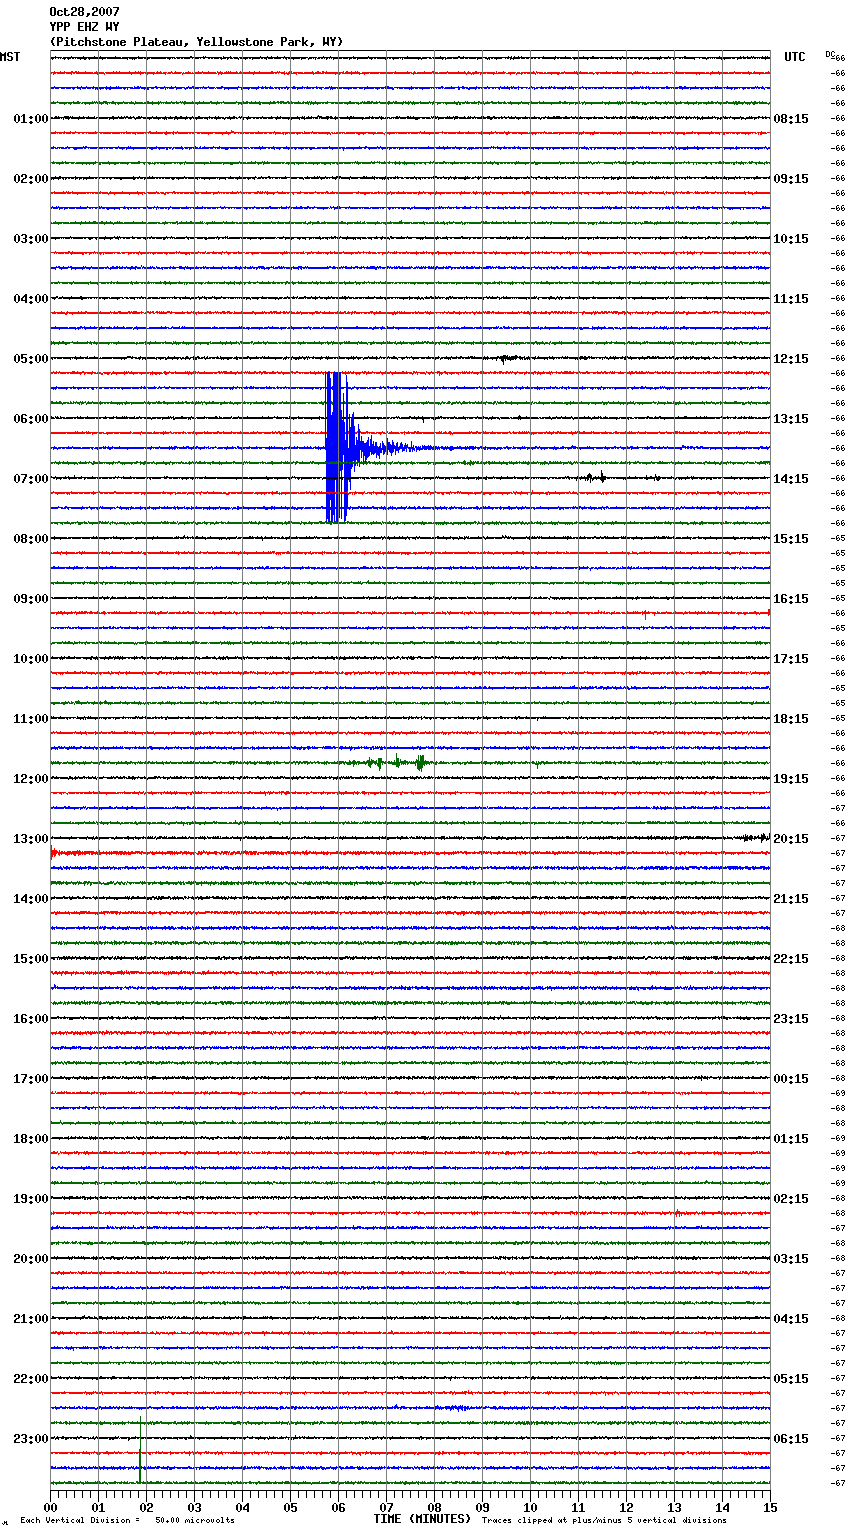Click the TIME (MINUTES) axis title
This screenshot has width=850, height=1534.
422,1519
